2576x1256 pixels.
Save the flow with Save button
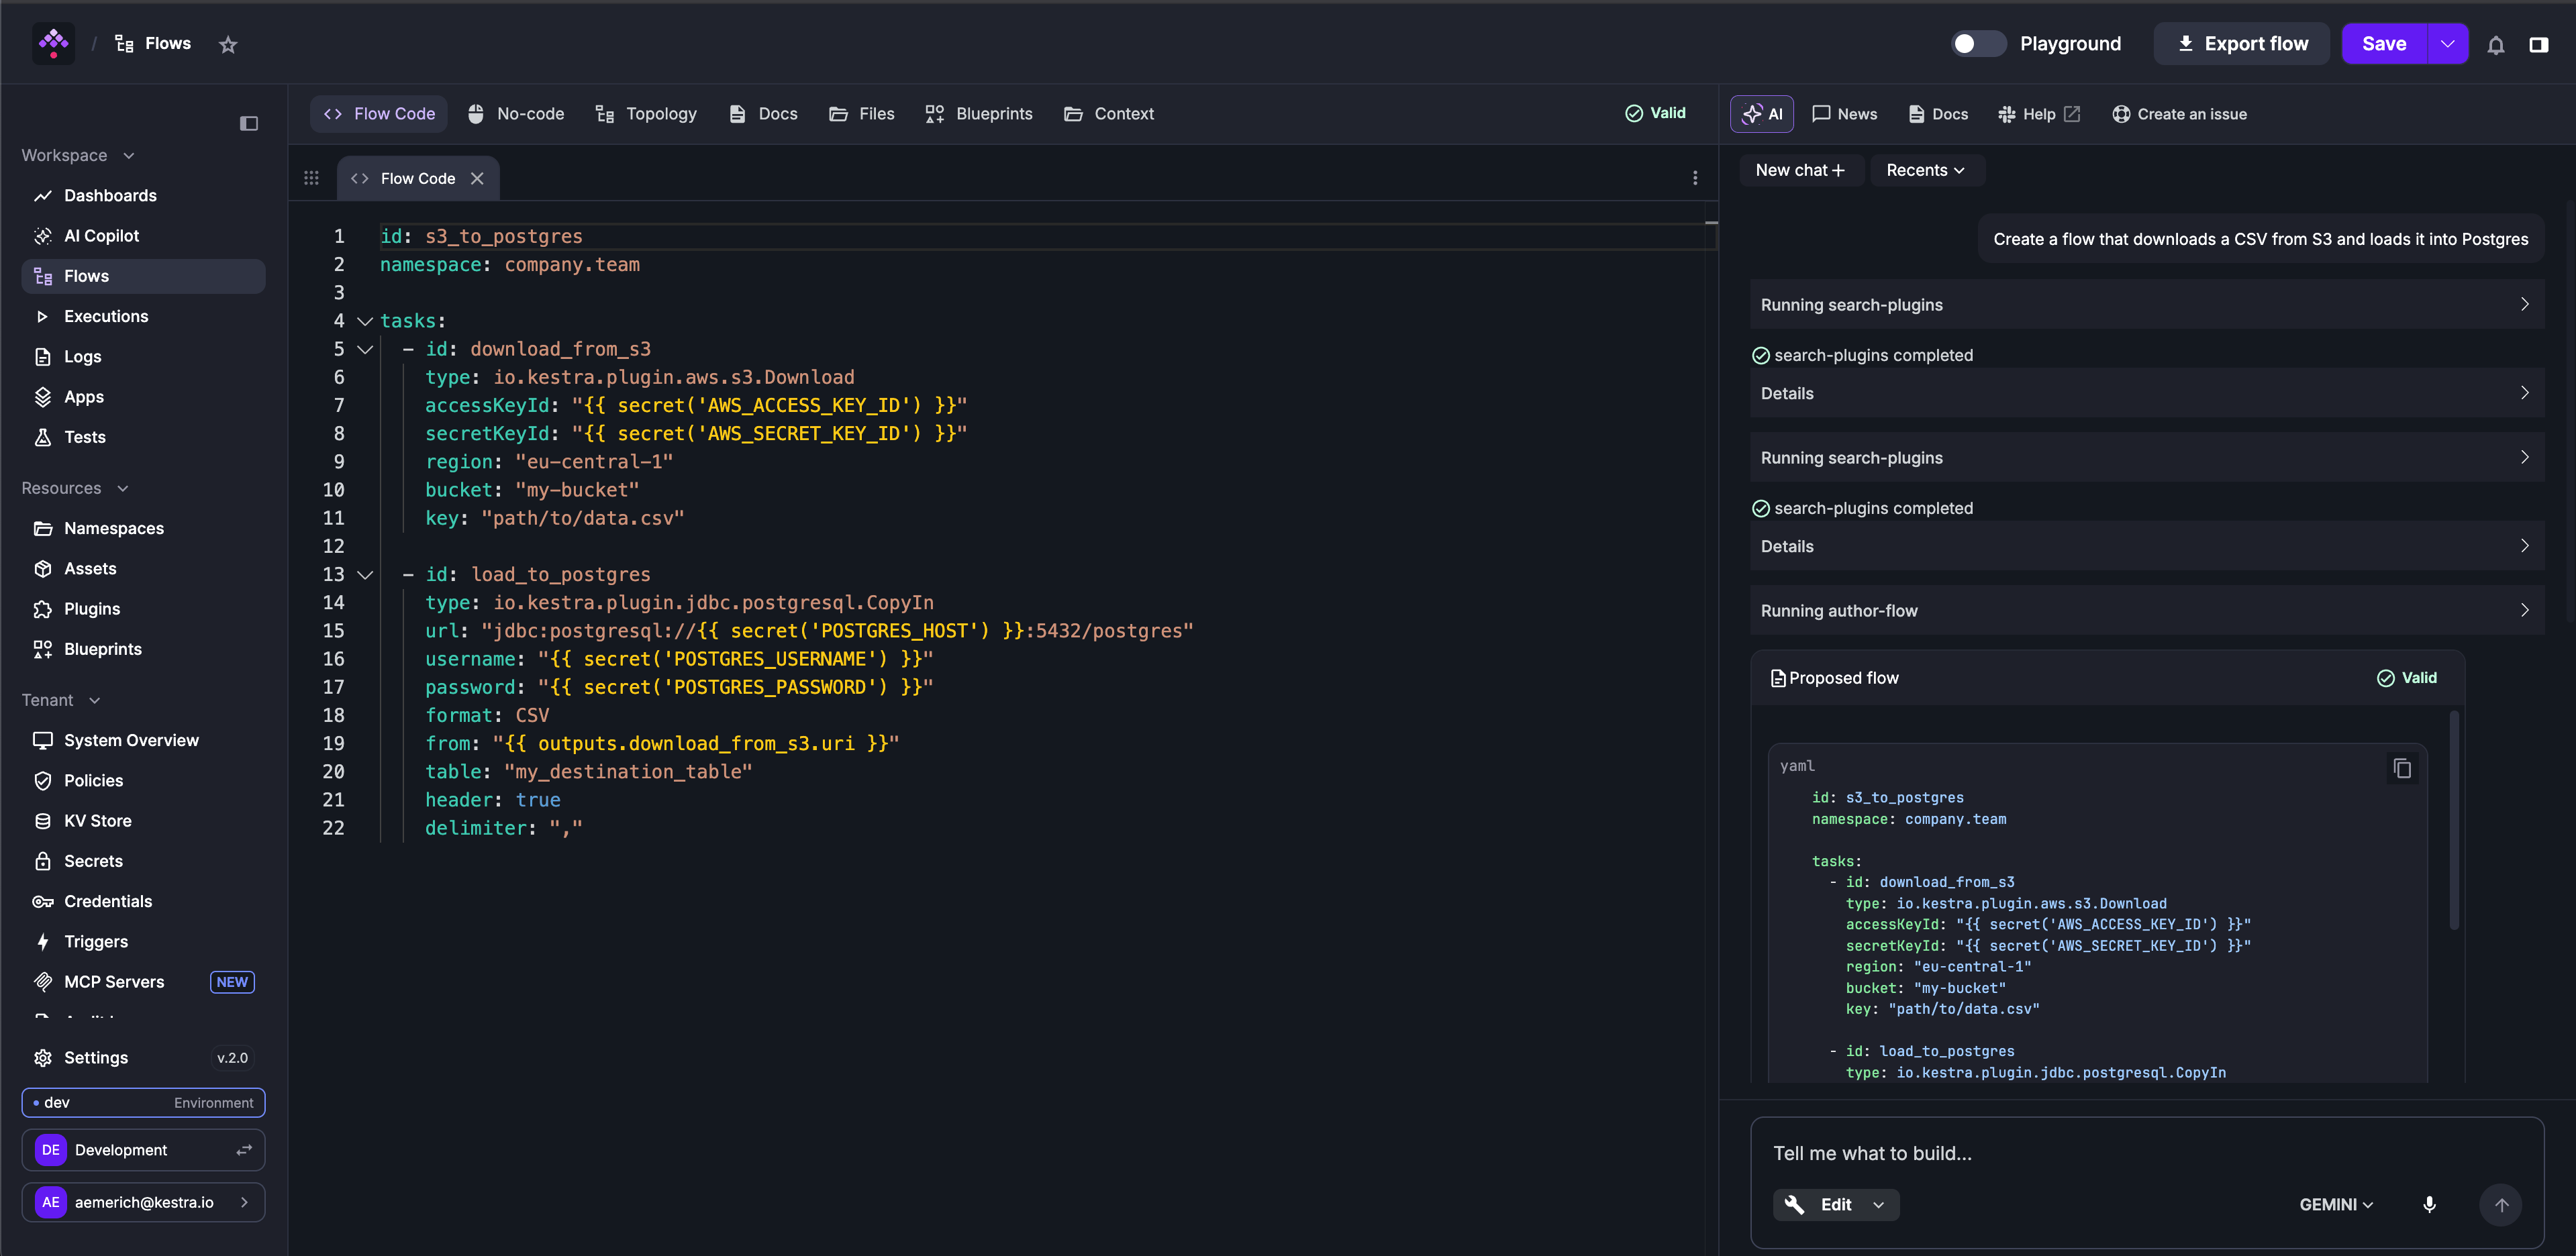point(2384,44)
